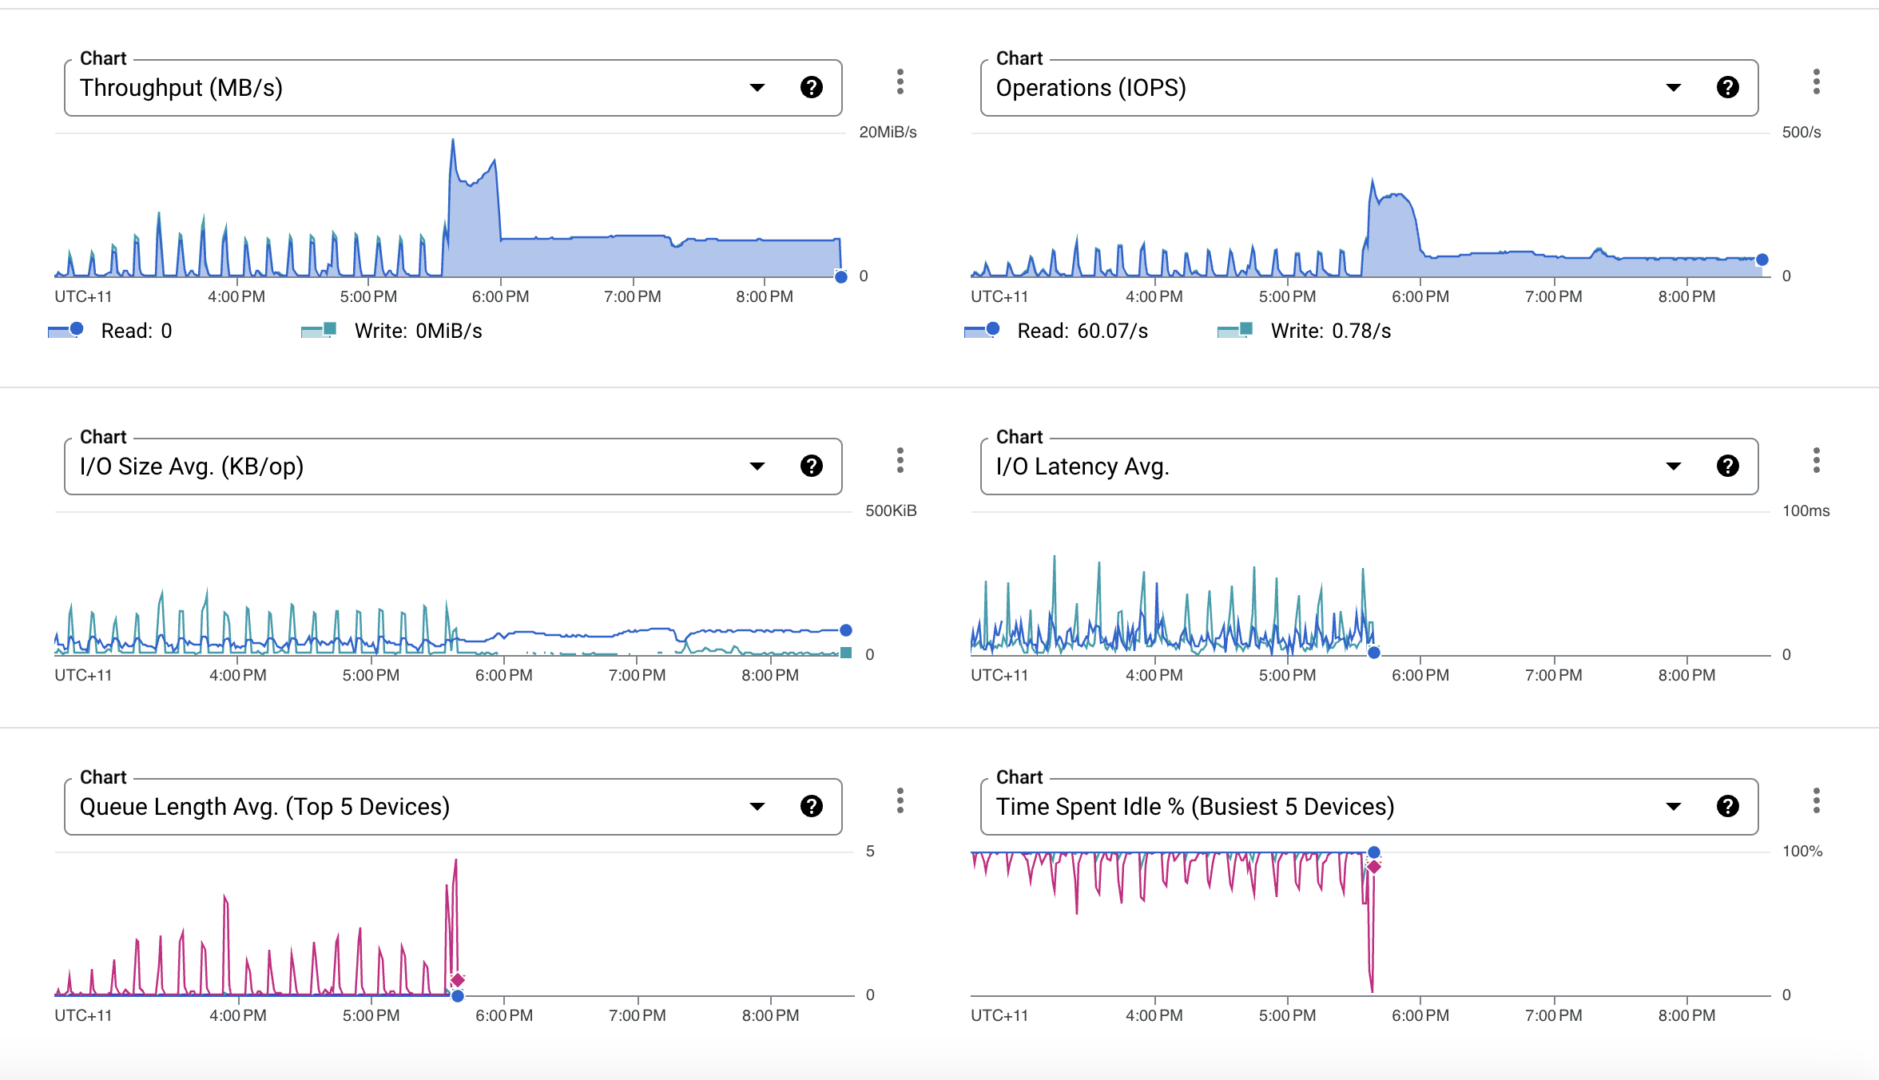Toggle the Read series in Throughput legend

(110, 331)
